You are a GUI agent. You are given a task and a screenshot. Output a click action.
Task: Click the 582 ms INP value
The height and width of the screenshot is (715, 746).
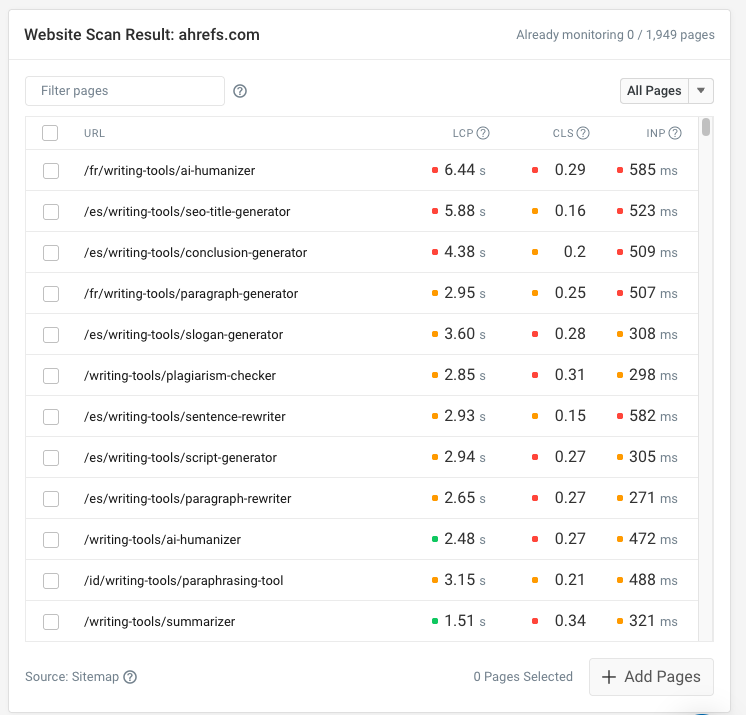tap(653, 416)
